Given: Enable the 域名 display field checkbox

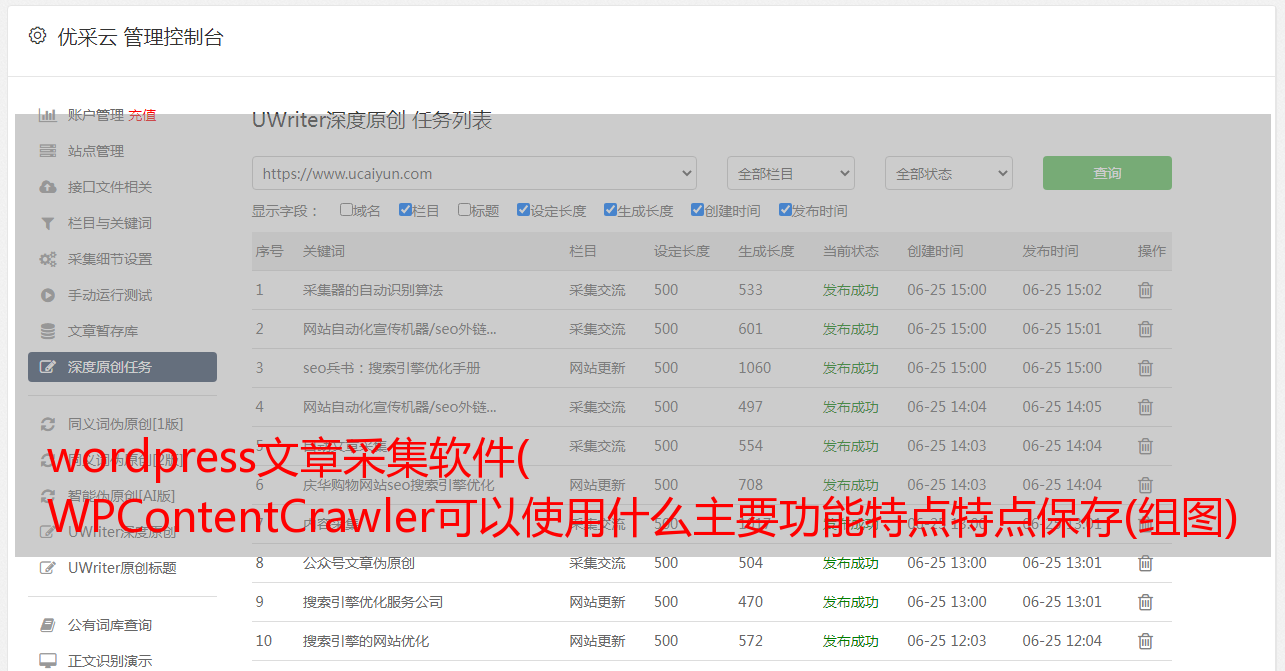Looking at the screenshot, I should [346, 210].
